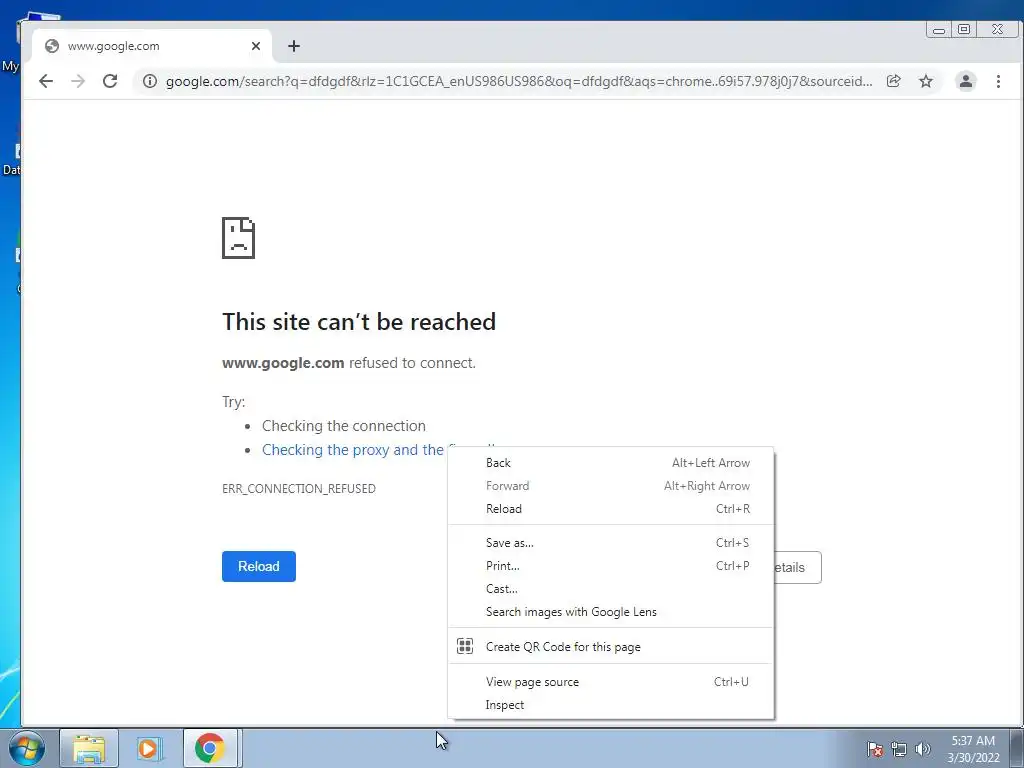This screenshot has width=1024, height=768.
Task: Open Windows Media Player from taskbar
Action: tap(149, 748)
